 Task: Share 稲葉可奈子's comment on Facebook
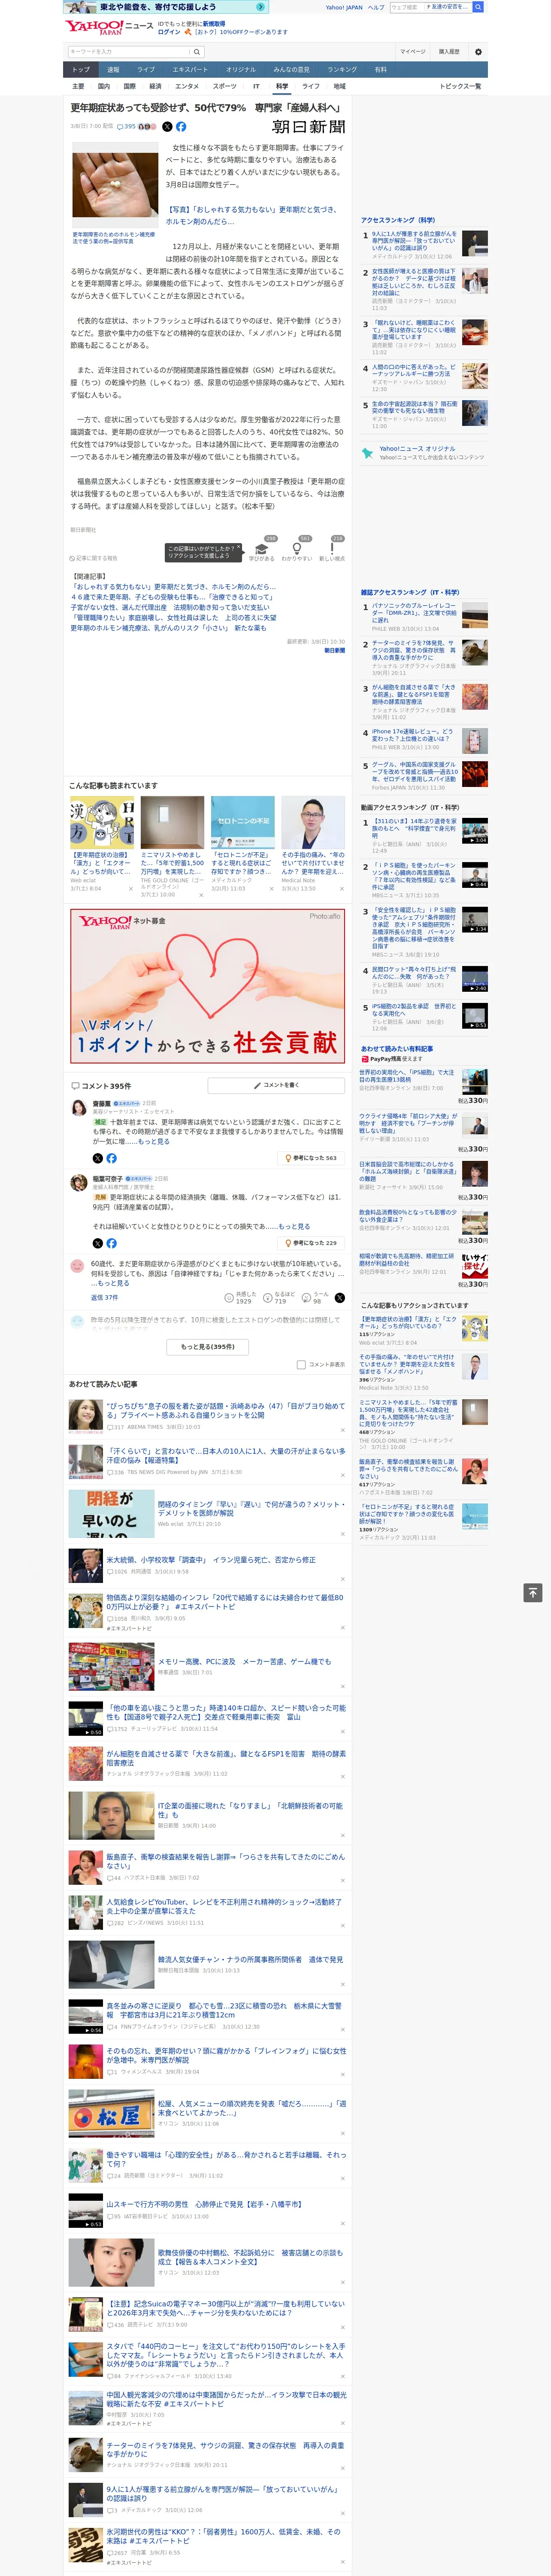pos(111,1243)
